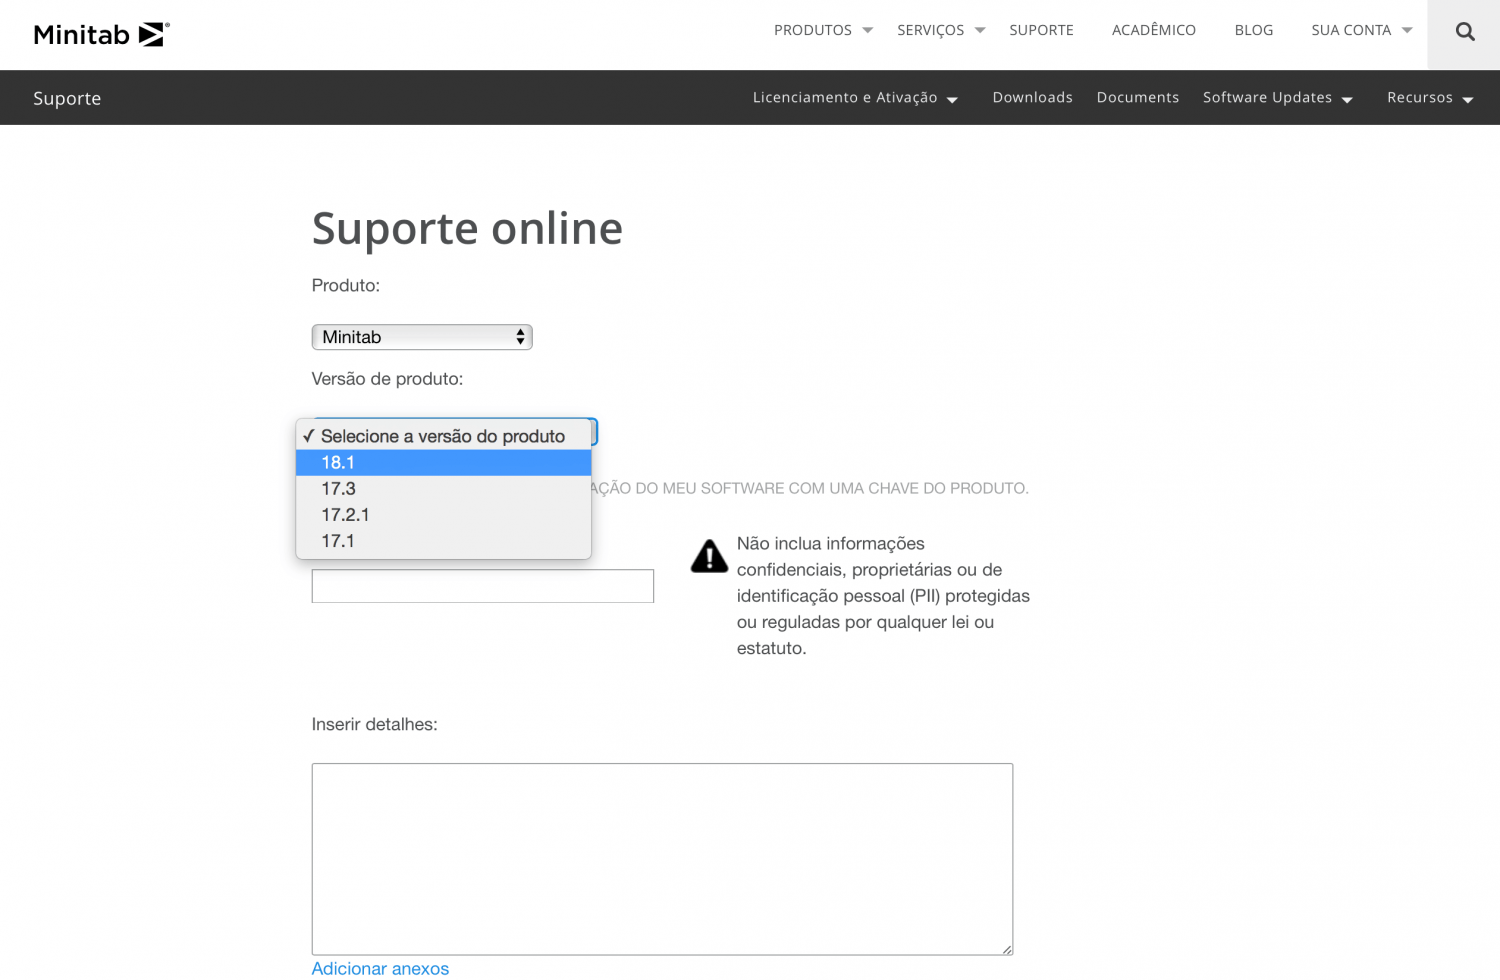Open the search magnifier icon
This screenshot has width=1500, height=980.
pos(1465,32)
